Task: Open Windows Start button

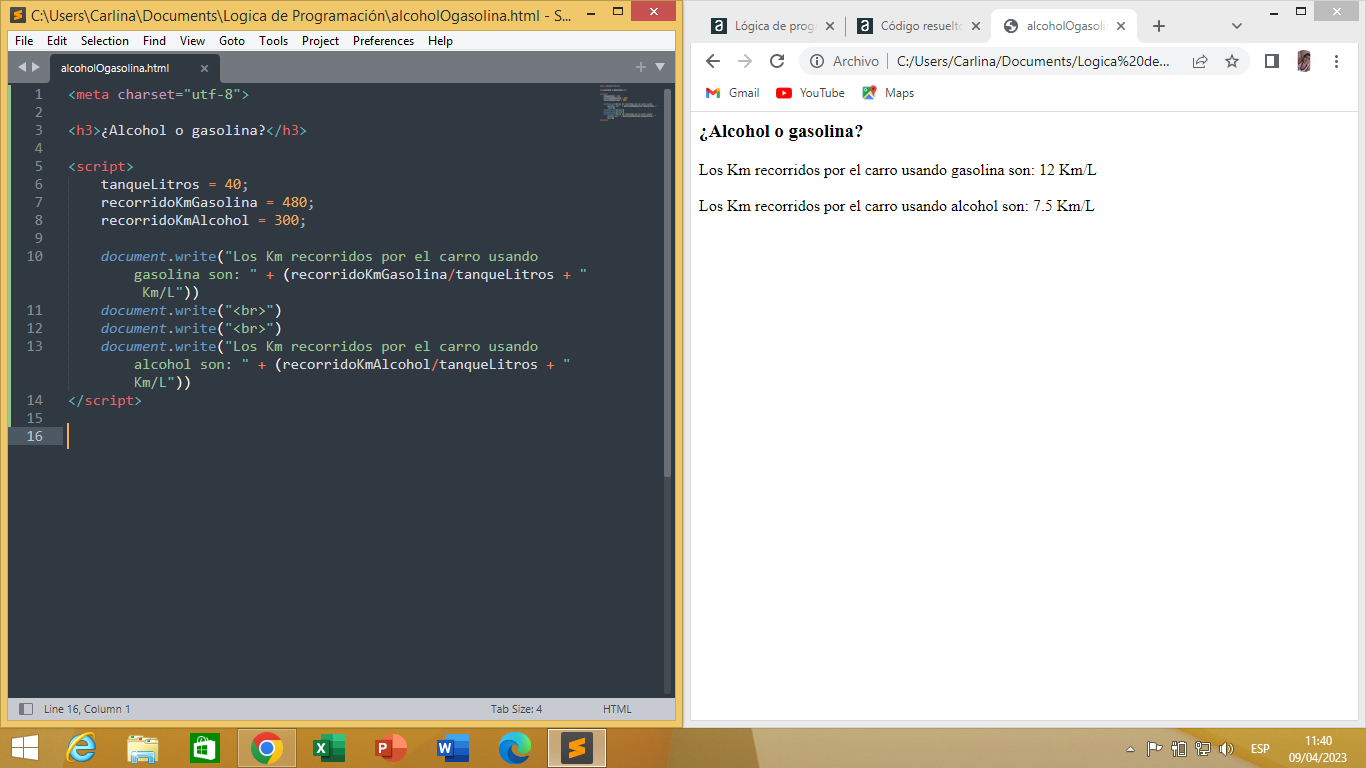Action: [x=24, y=748]
